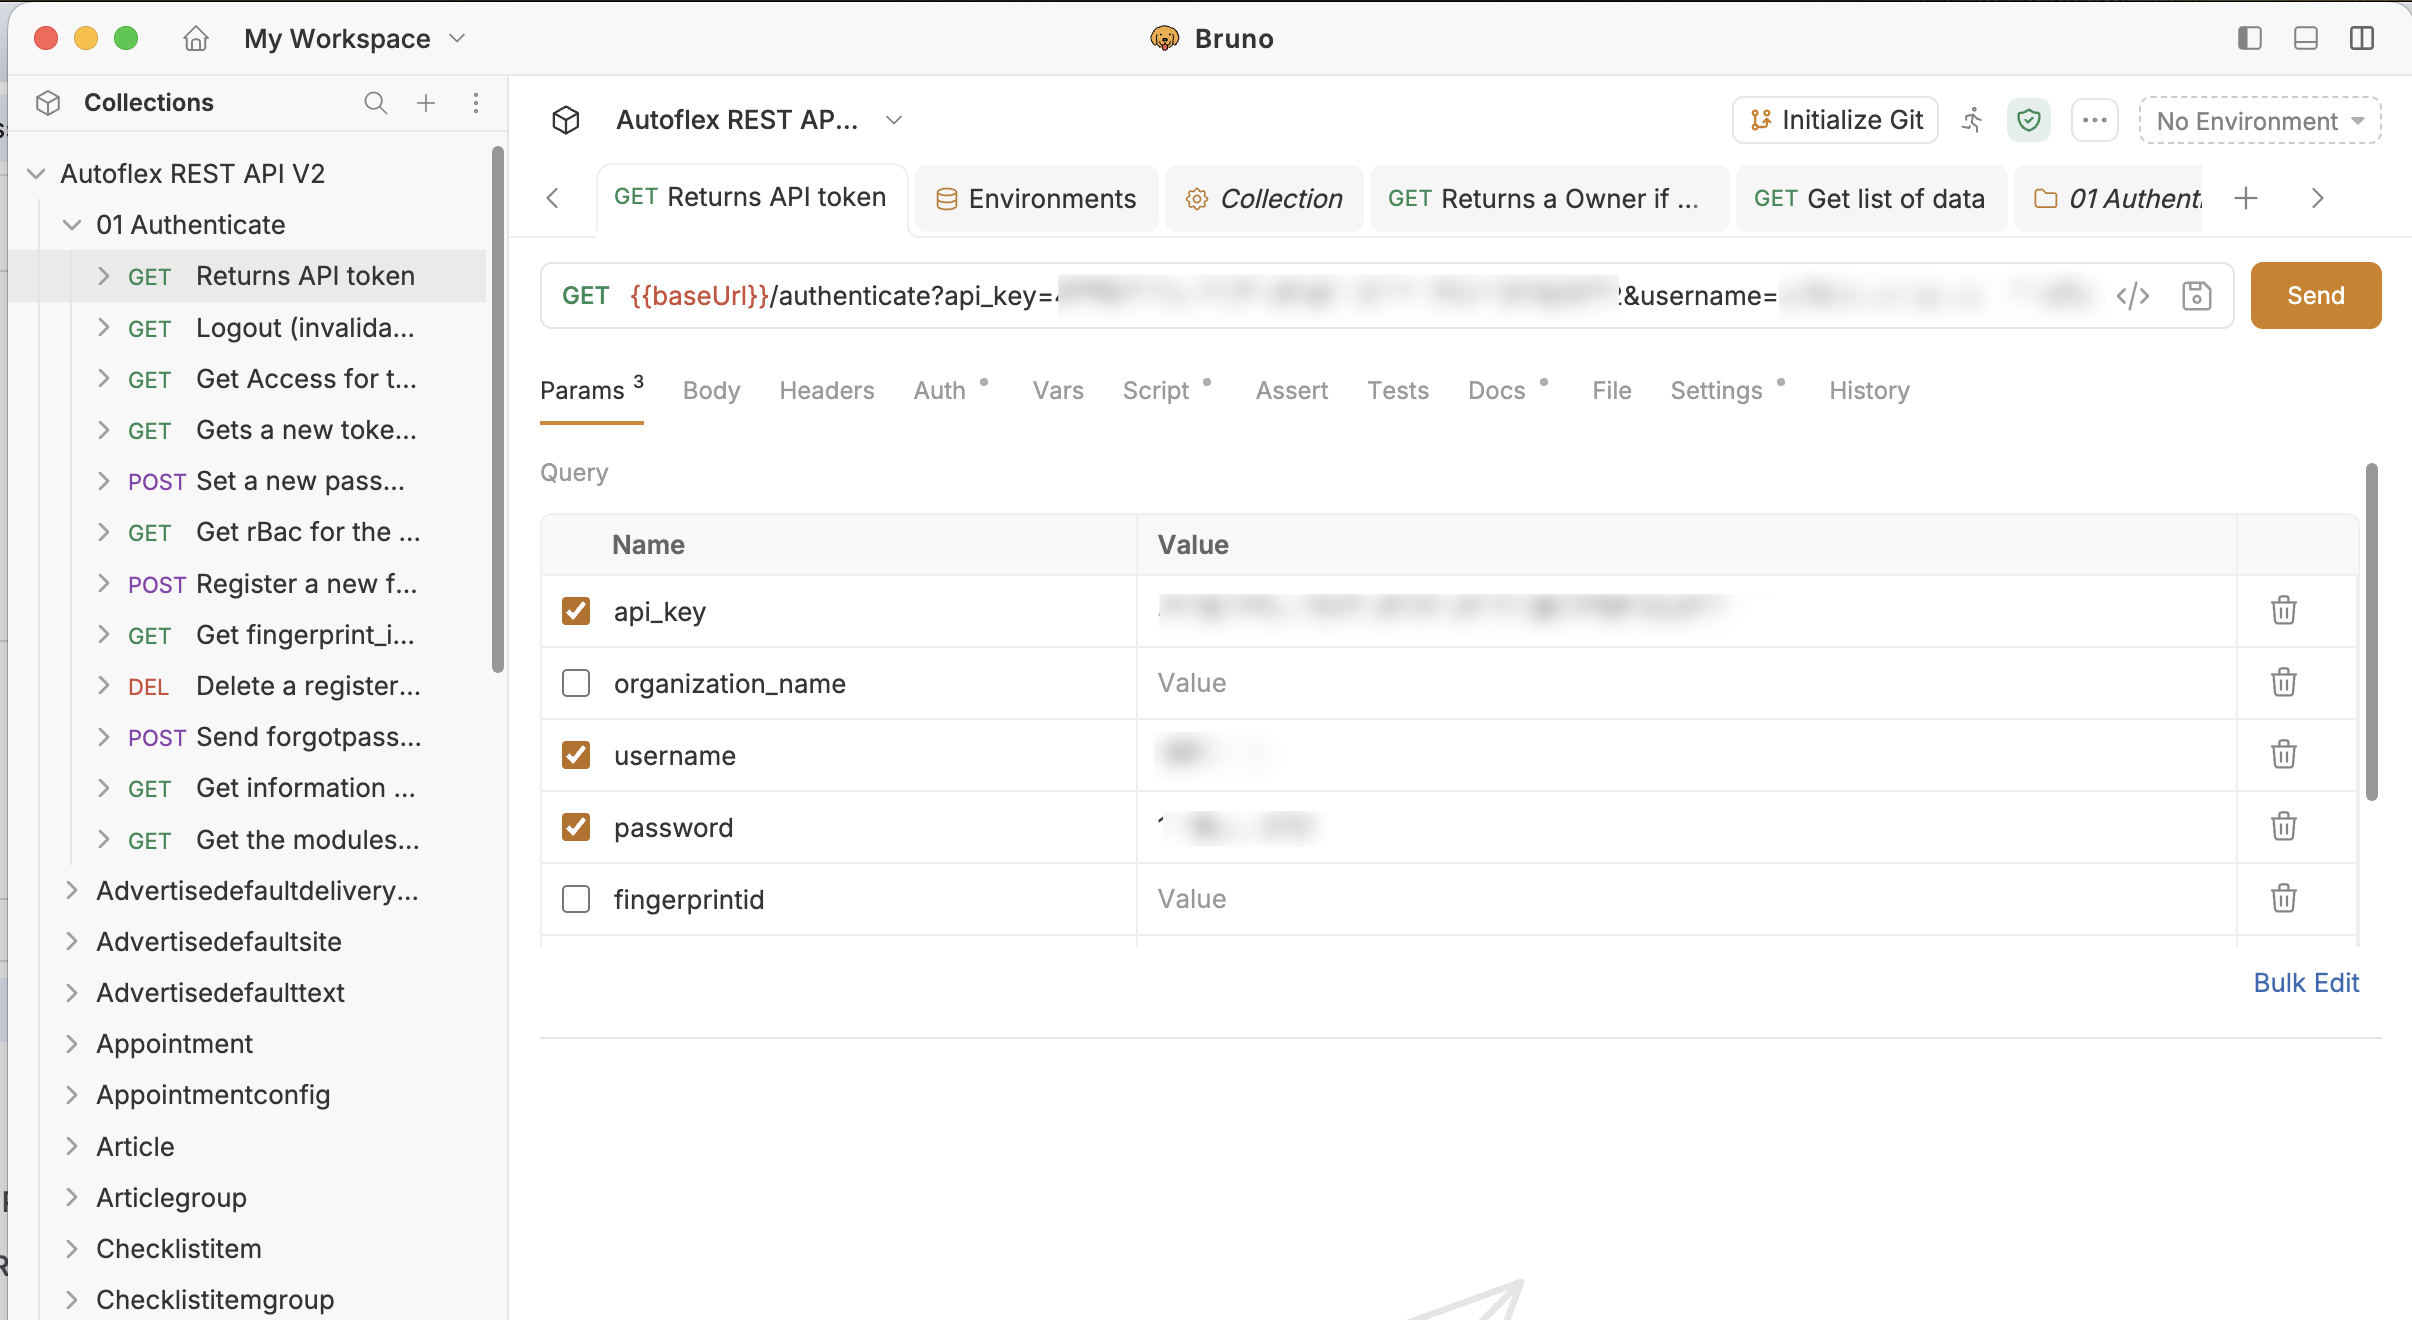Switch to the Collection settings tab
This screenshot has width=2412, height=1320.
[x=1264, y=199]
